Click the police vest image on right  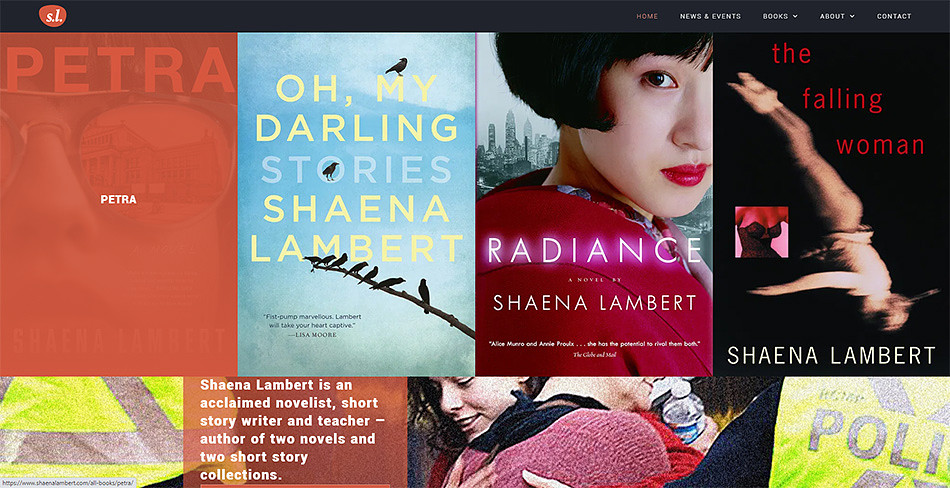point(863,432)
